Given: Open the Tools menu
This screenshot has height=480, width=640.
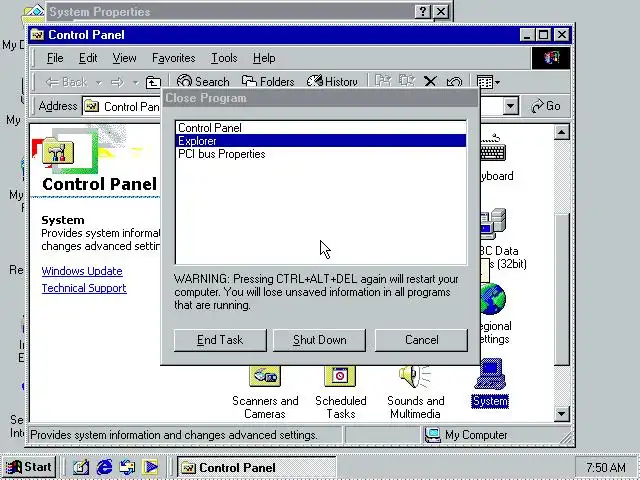Looking at the screenshot, I should coord(224,58).
